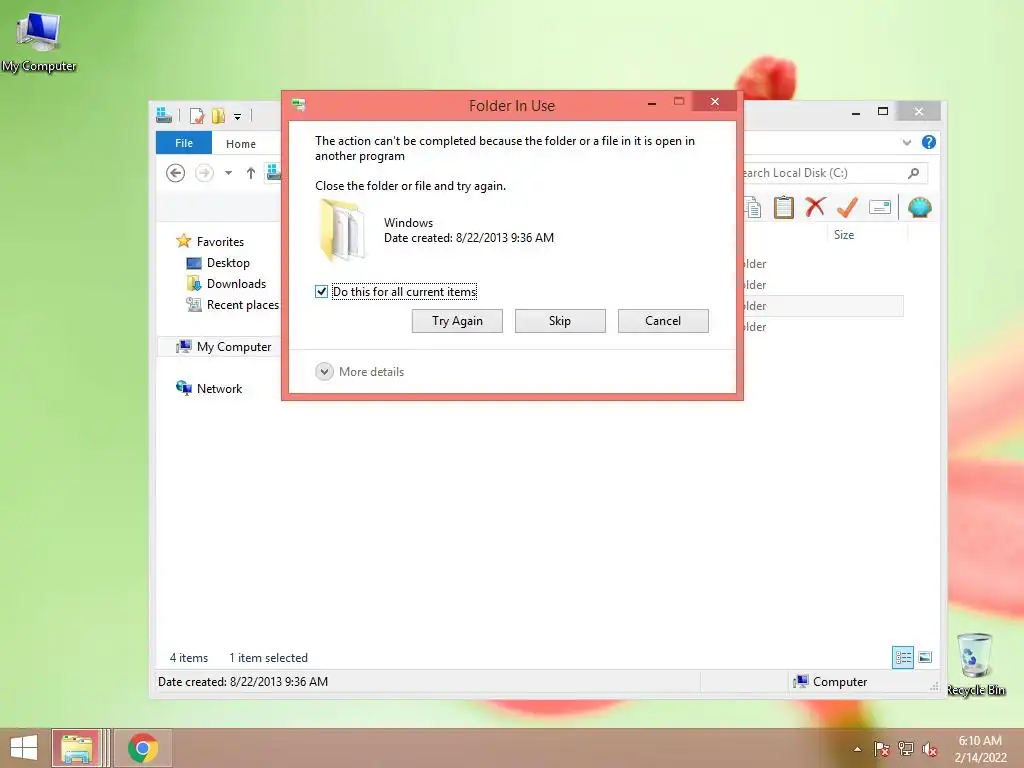Open the recent locations dropdown arrow

coord(228,173)
